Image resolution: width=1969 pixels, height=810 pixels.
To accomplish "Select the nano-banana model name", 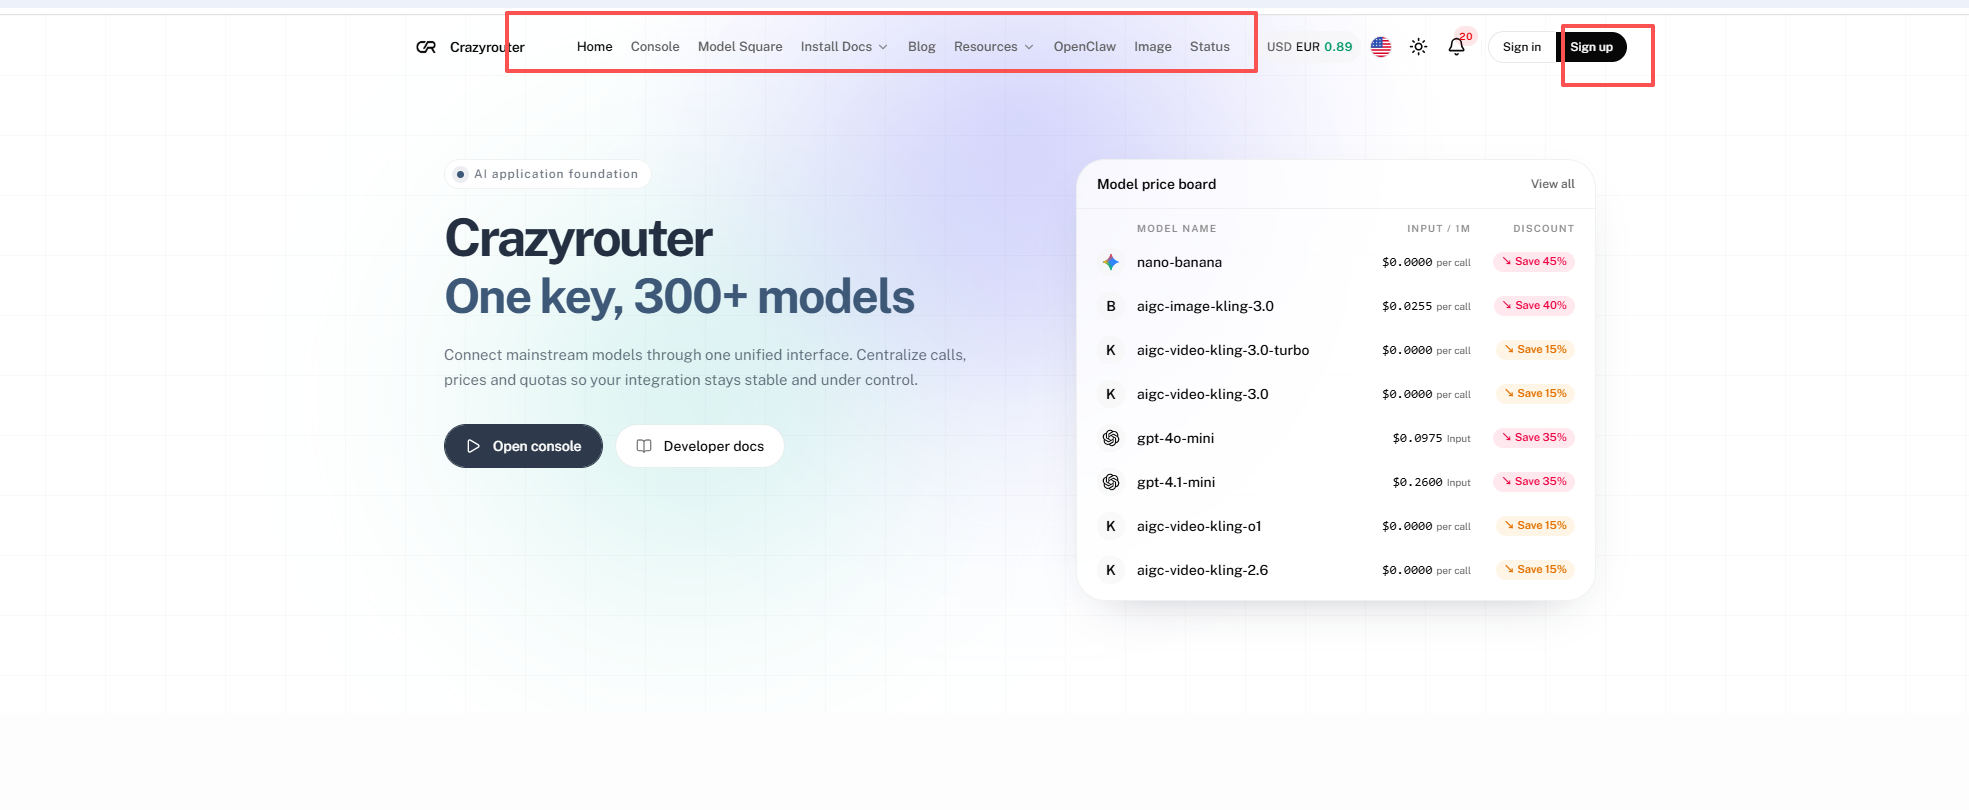I will point(1179,262).
